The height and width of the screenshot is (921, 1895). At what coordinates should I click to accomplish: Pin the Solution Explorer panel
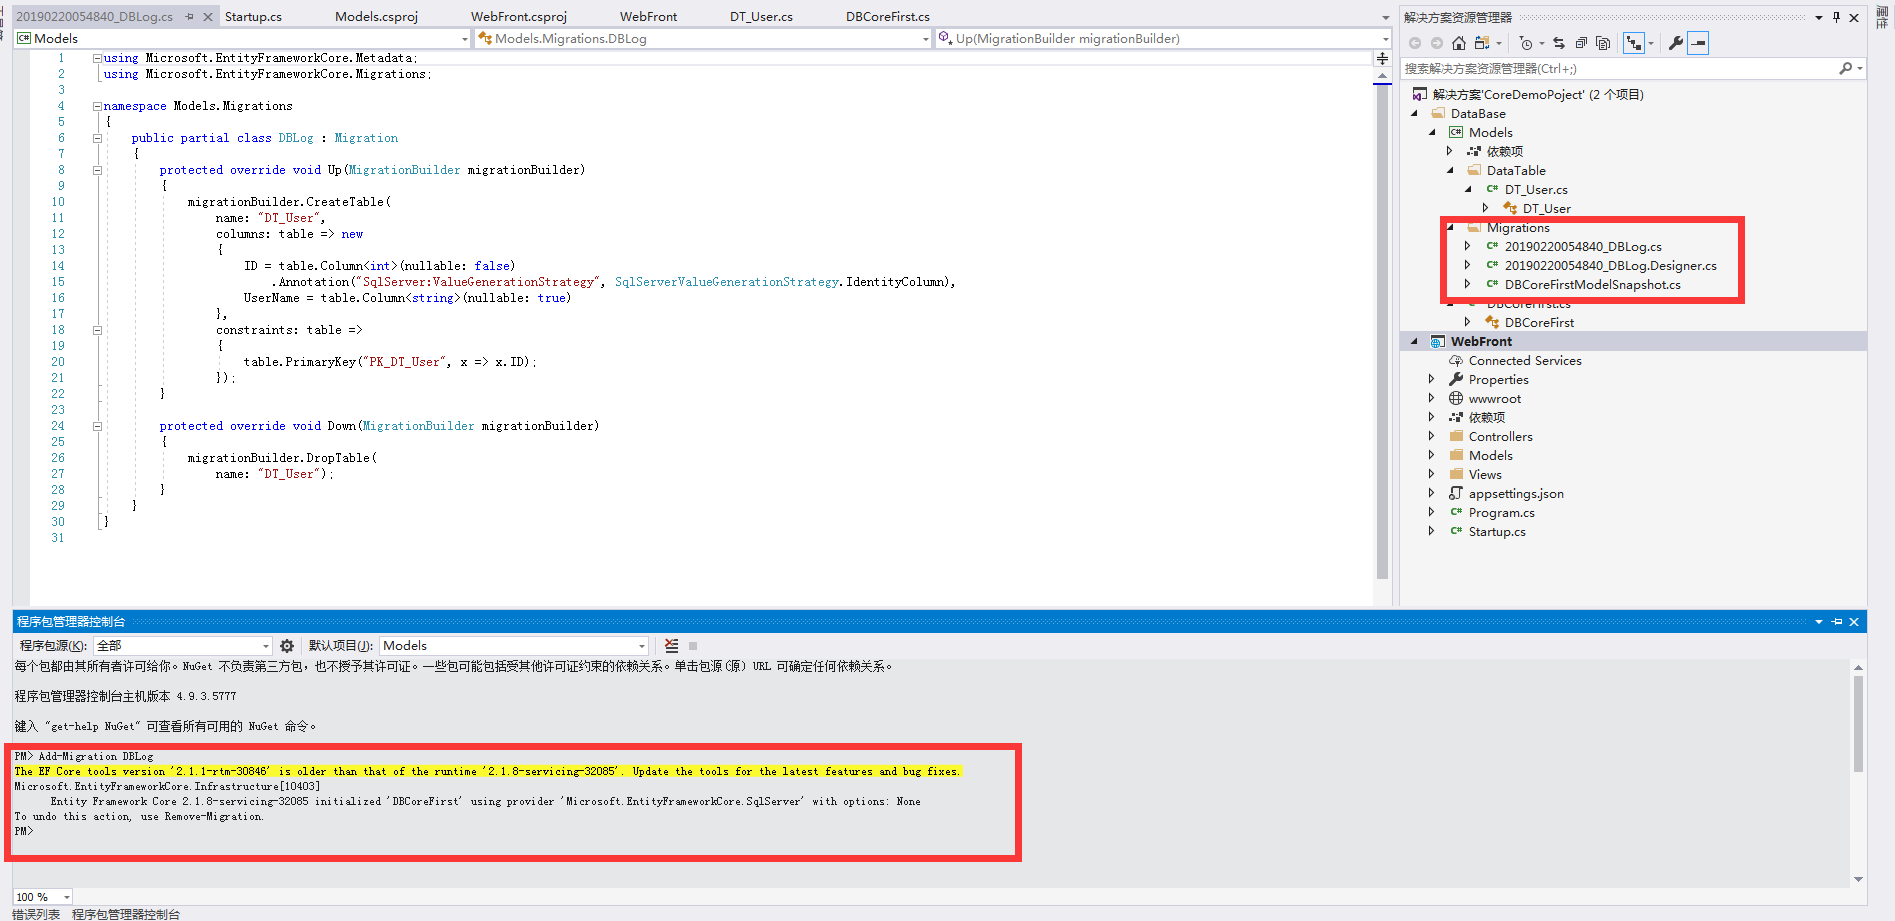coord(1838,16)
